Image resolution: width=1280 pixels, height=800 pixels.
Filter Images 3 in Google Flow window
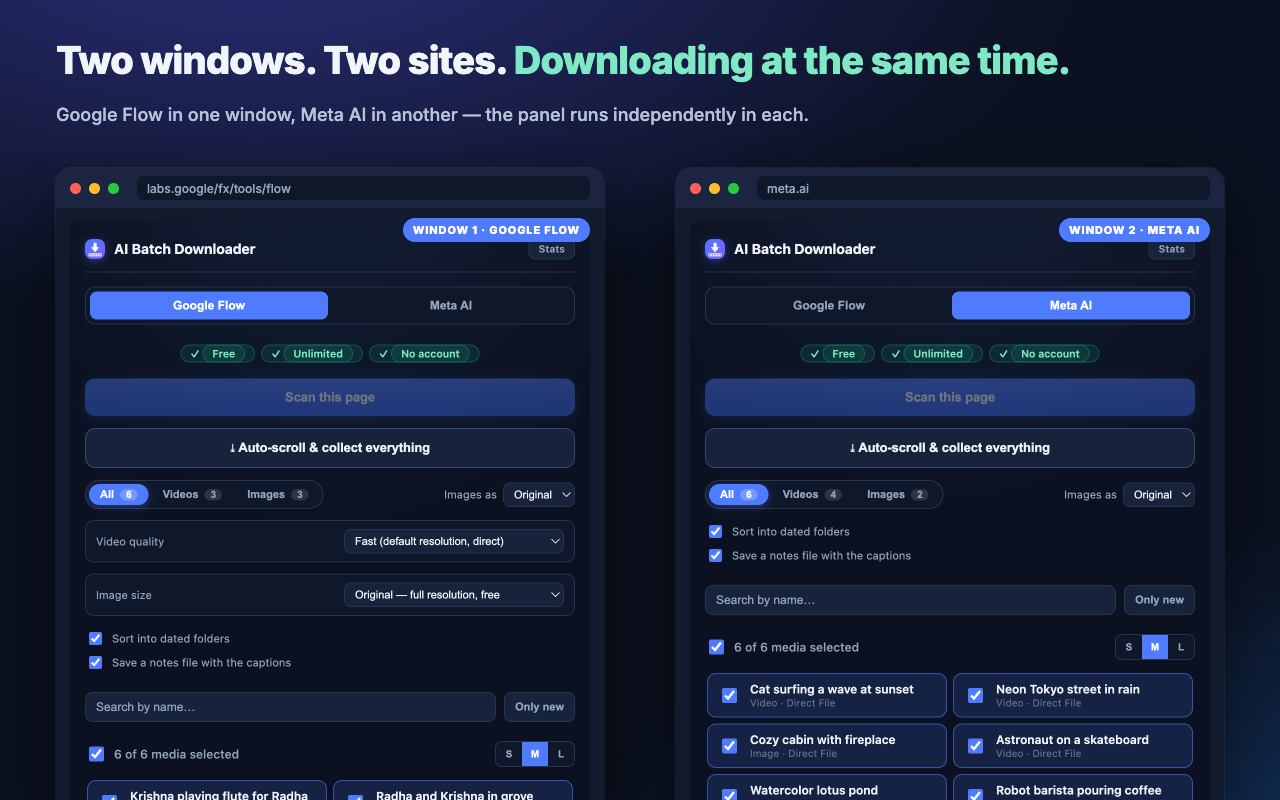[278, 495]
